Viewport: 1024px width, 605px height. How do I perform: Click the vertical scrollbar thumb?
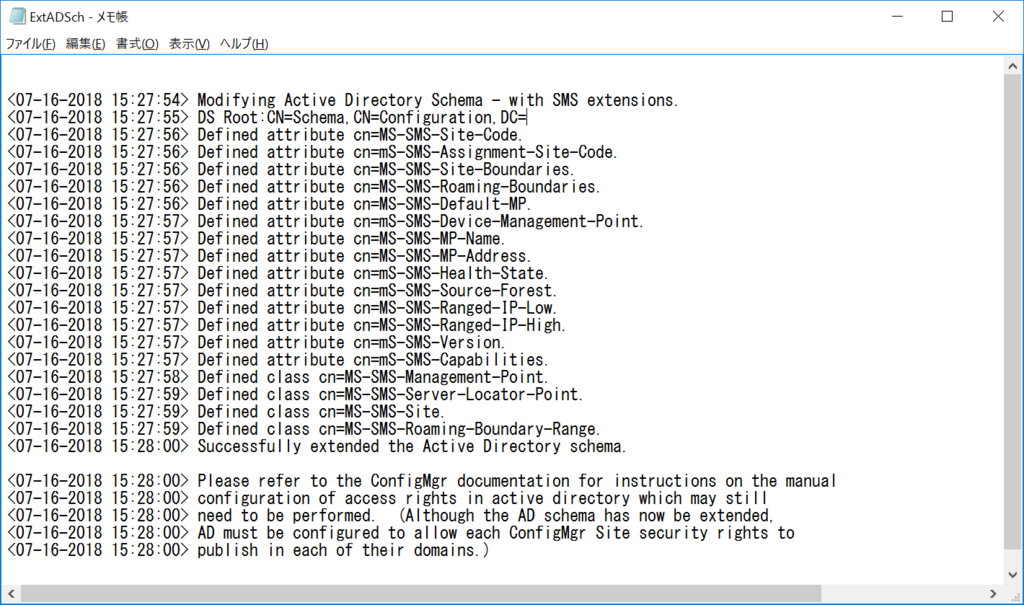pos(1012,312)
